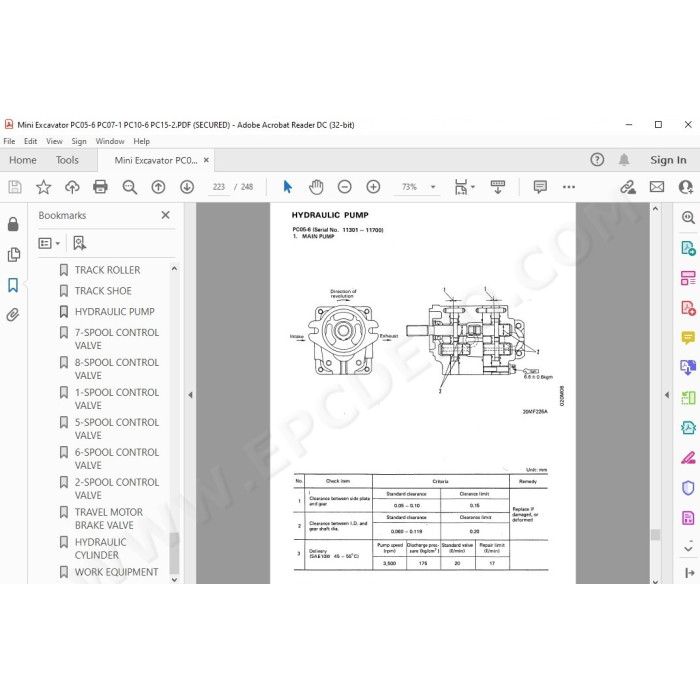The image size is (700, 700).
Task: Open the find text magnifier icon
Action: pos(129,187)
